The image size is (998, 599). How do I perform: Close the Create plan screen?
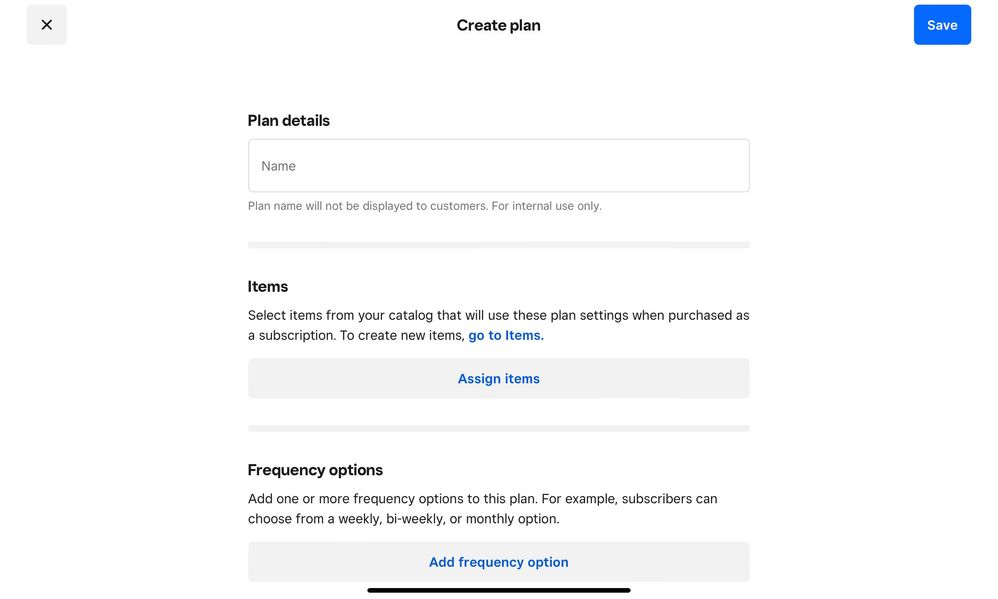(x=46, y=25)
